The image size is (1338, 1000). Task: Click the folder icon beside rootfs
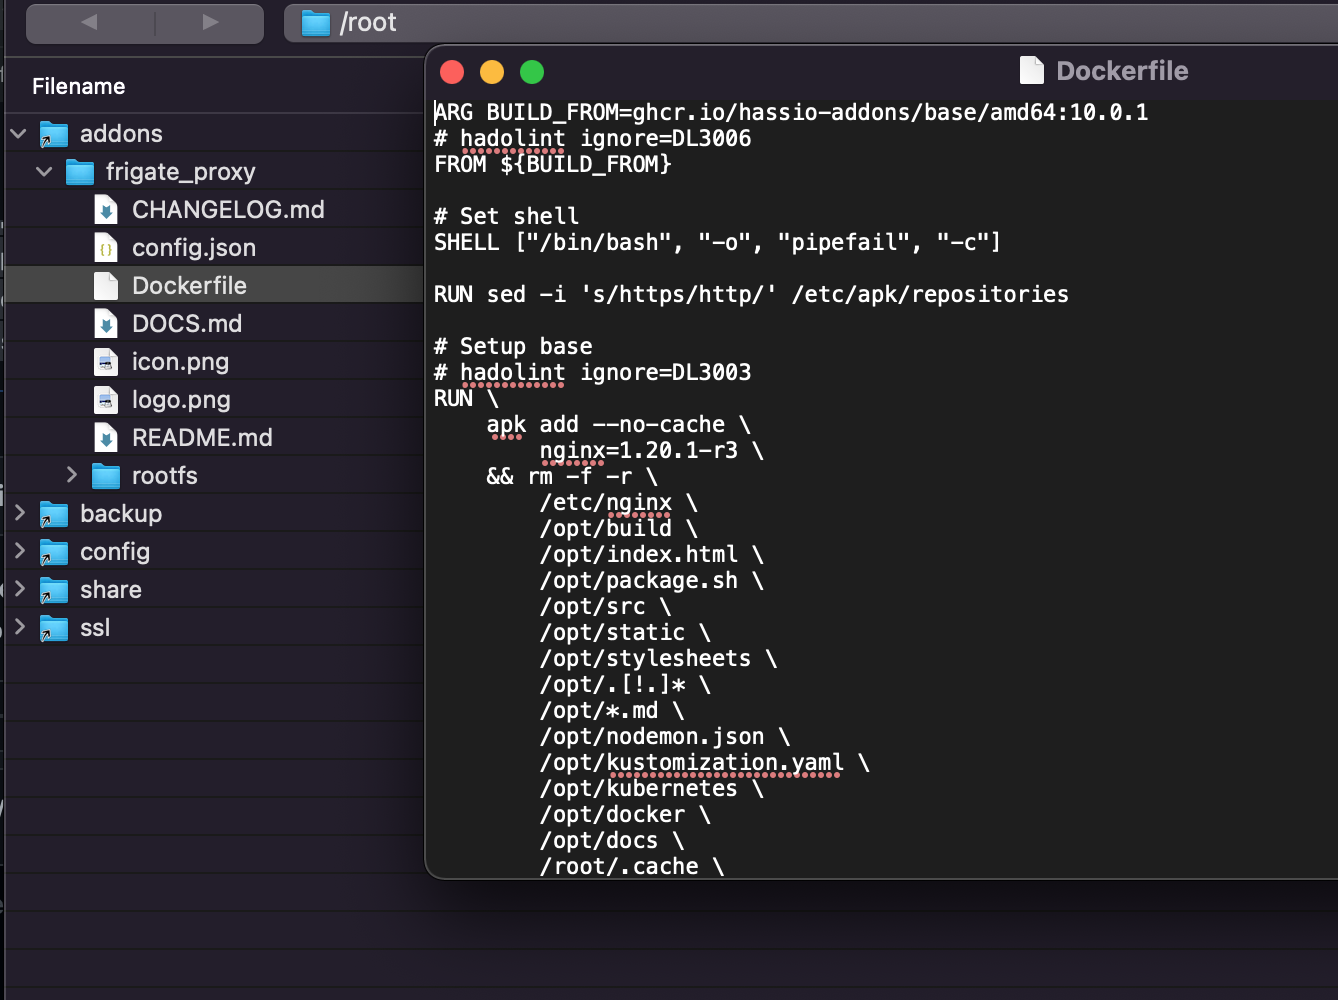[105, 475]
